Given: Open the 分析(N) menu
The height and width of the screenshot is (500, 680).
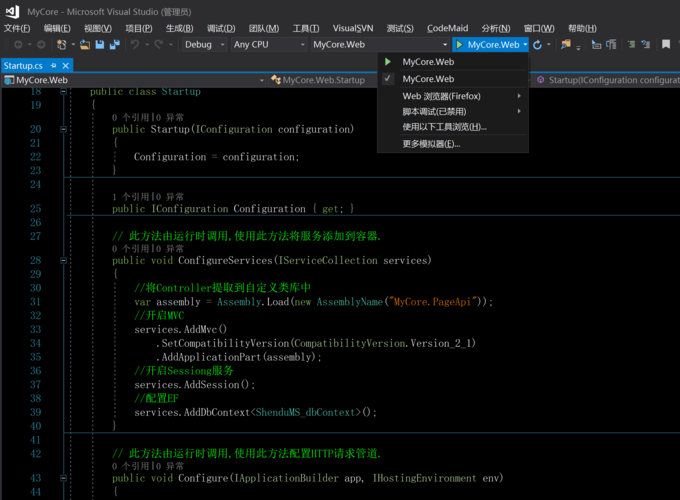Looking at the screenshot, I should coord(496,29).
